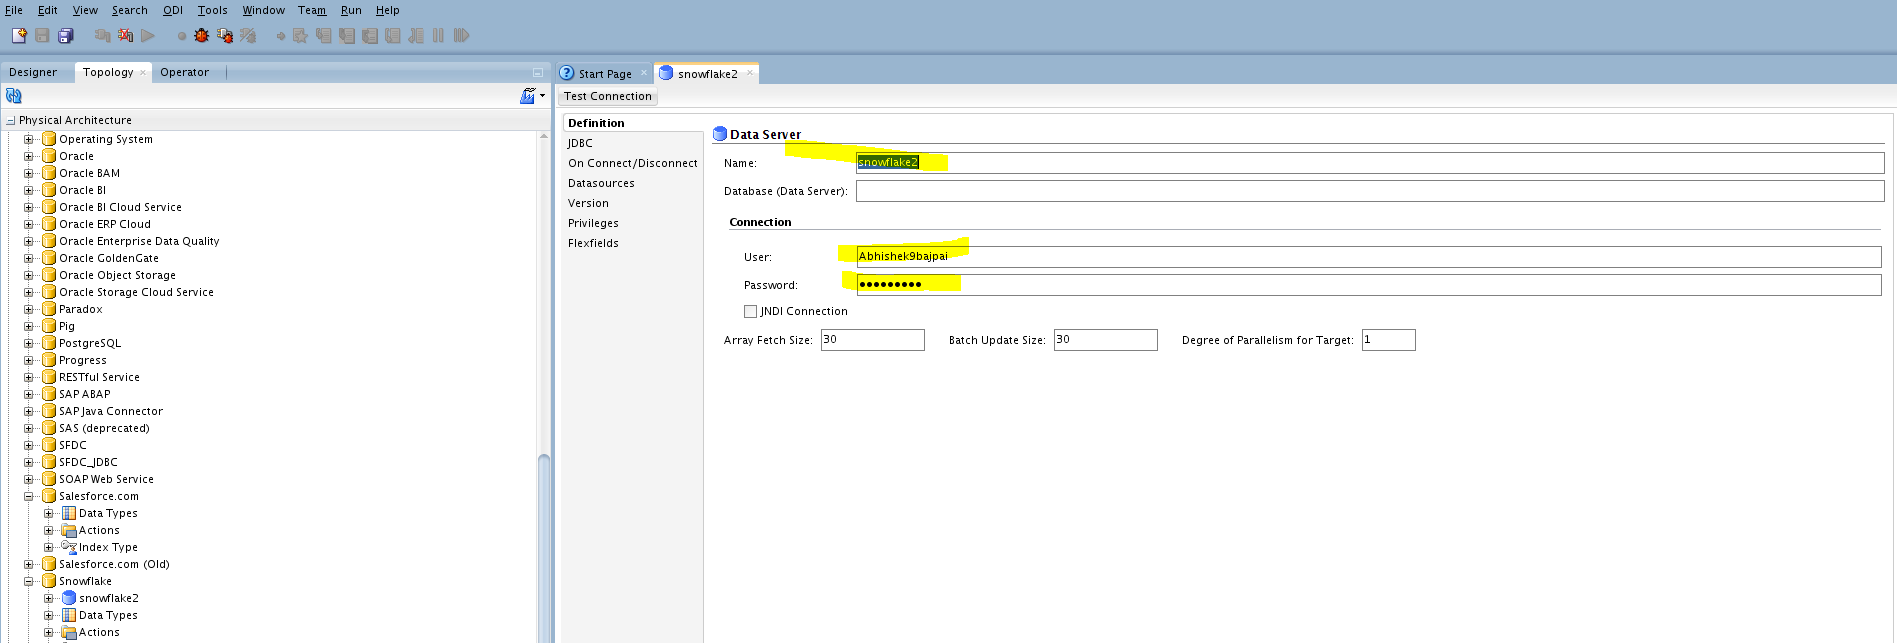The width and height of the screenshot is (1897, 643).
Task: Open the ODI menu
Action: tap(172, 10)
